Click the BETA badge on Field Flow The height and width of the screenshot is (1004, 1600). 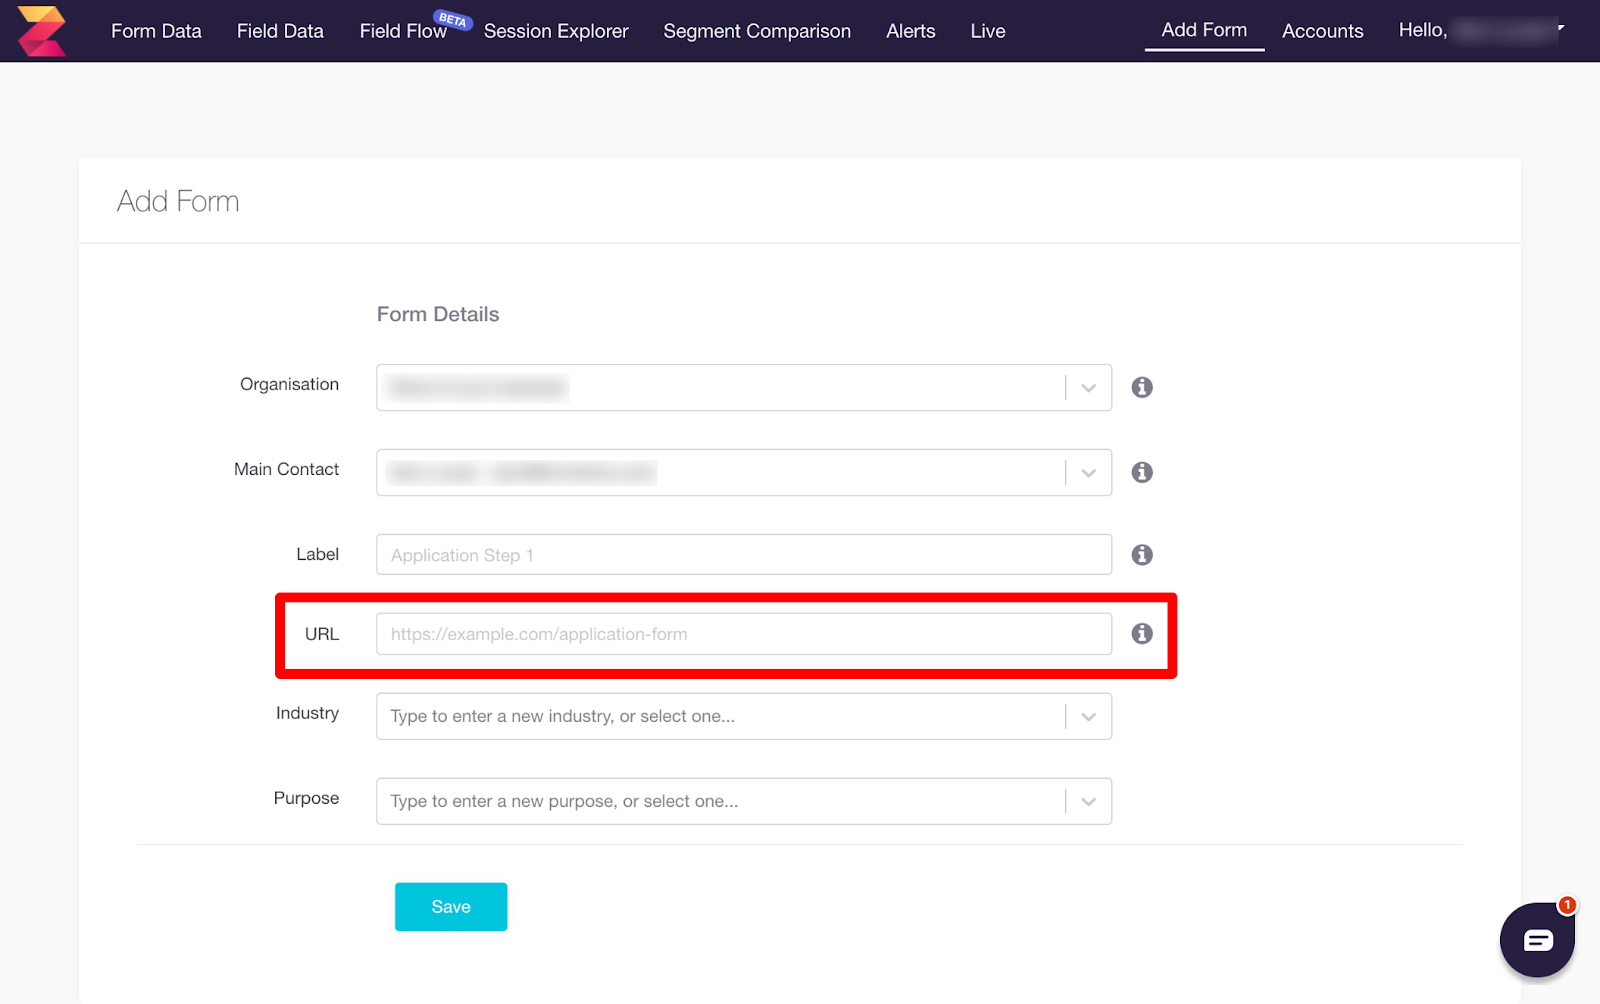pyautogui.click(x=454, y=20)
